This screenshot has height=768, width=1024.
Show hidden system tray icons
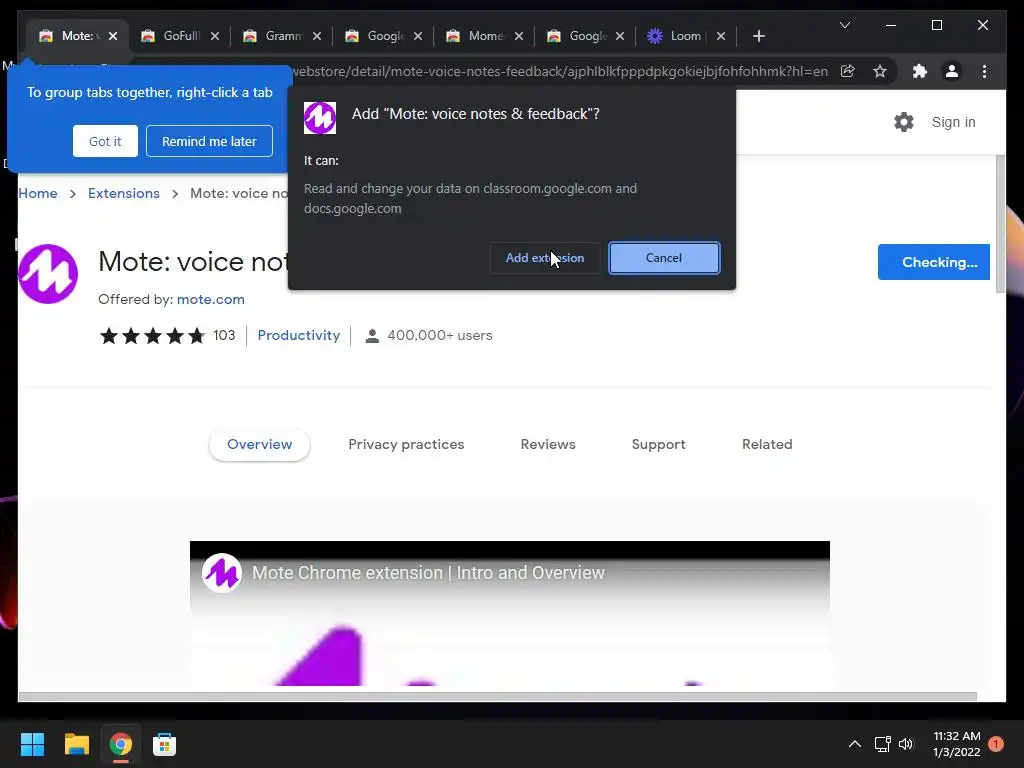coord(854,744)
